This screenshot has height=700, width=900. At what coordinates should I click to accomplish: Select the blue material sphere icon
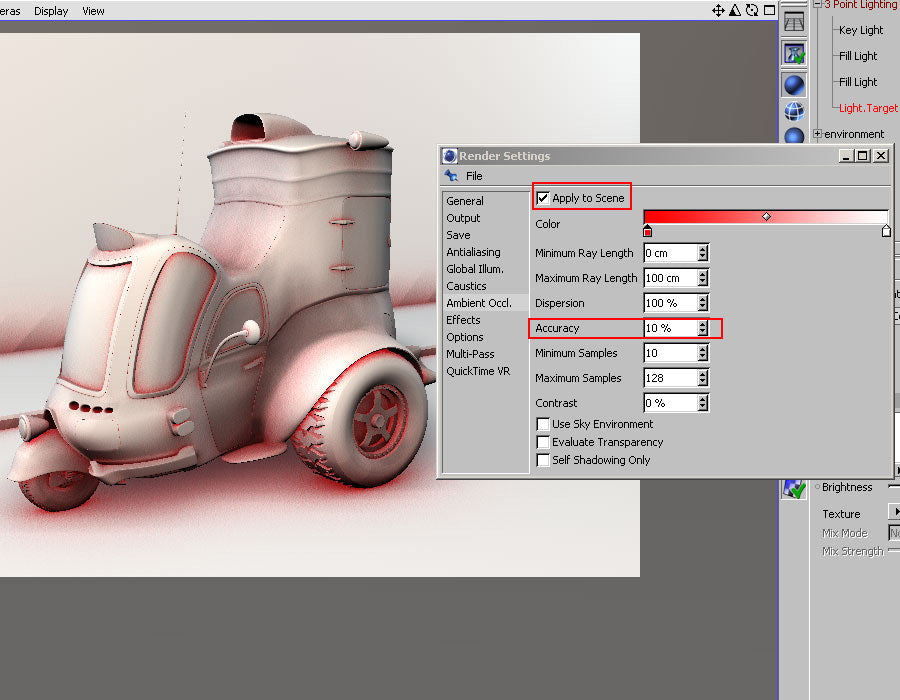click(x=794, y=84)
